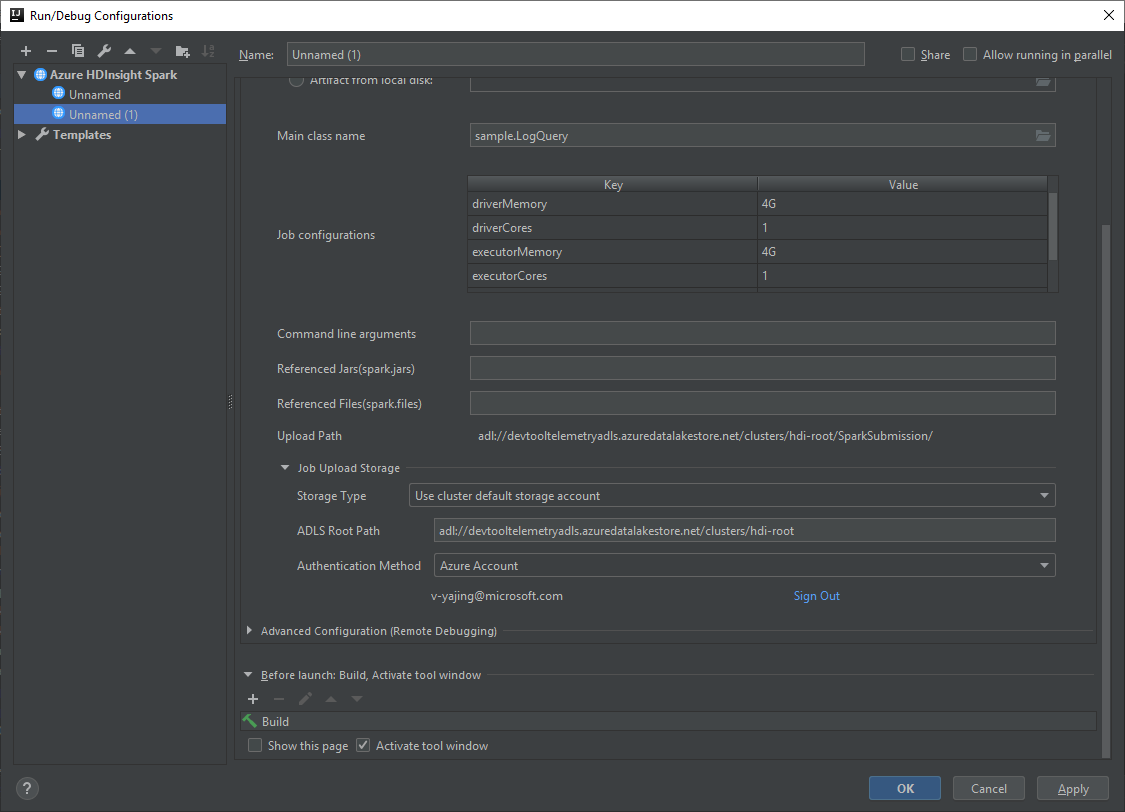This screenshot has height=812, width=1125.
Task: Click the Sign Out link
Action: [816, 595]
